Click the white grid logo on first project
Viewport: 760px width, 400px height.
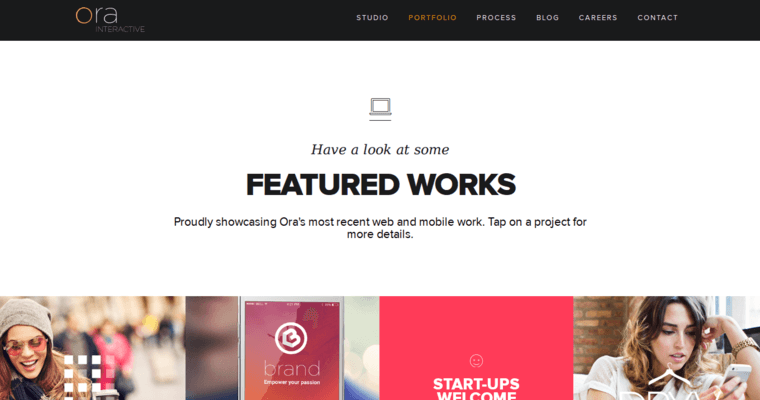click(83, 374)
